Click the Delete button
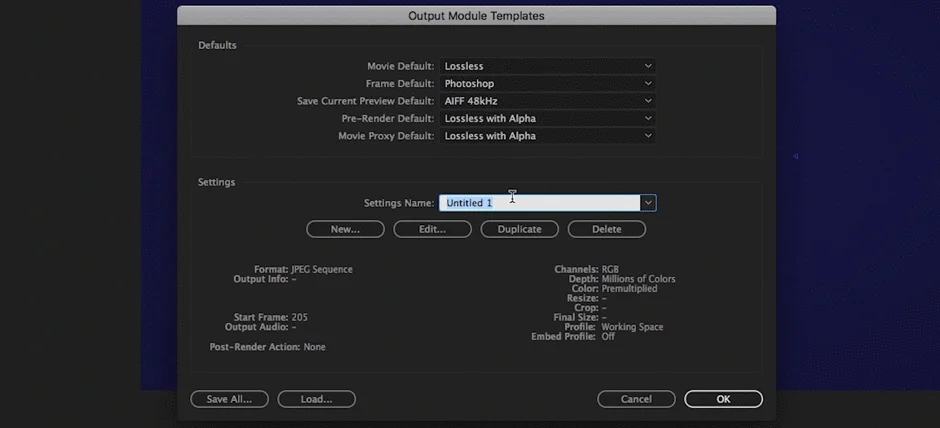The height and width of the screenshot is (428, 940). click(607, 229)
